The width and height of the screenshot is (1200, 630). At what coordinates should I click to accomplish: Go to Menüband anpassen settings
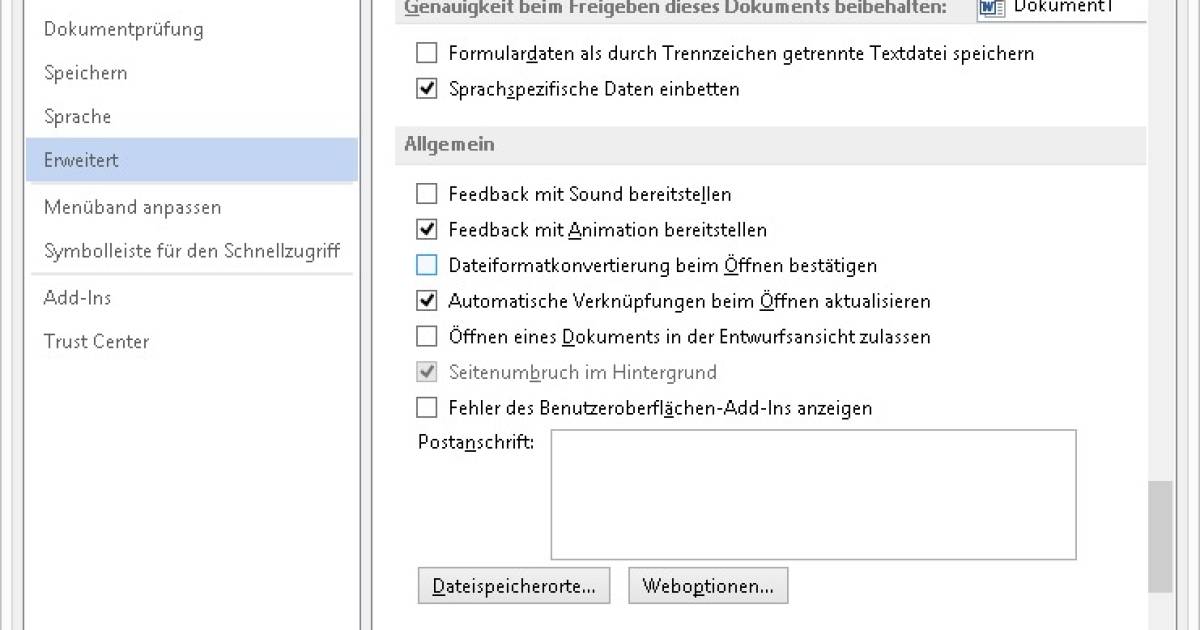132,208
